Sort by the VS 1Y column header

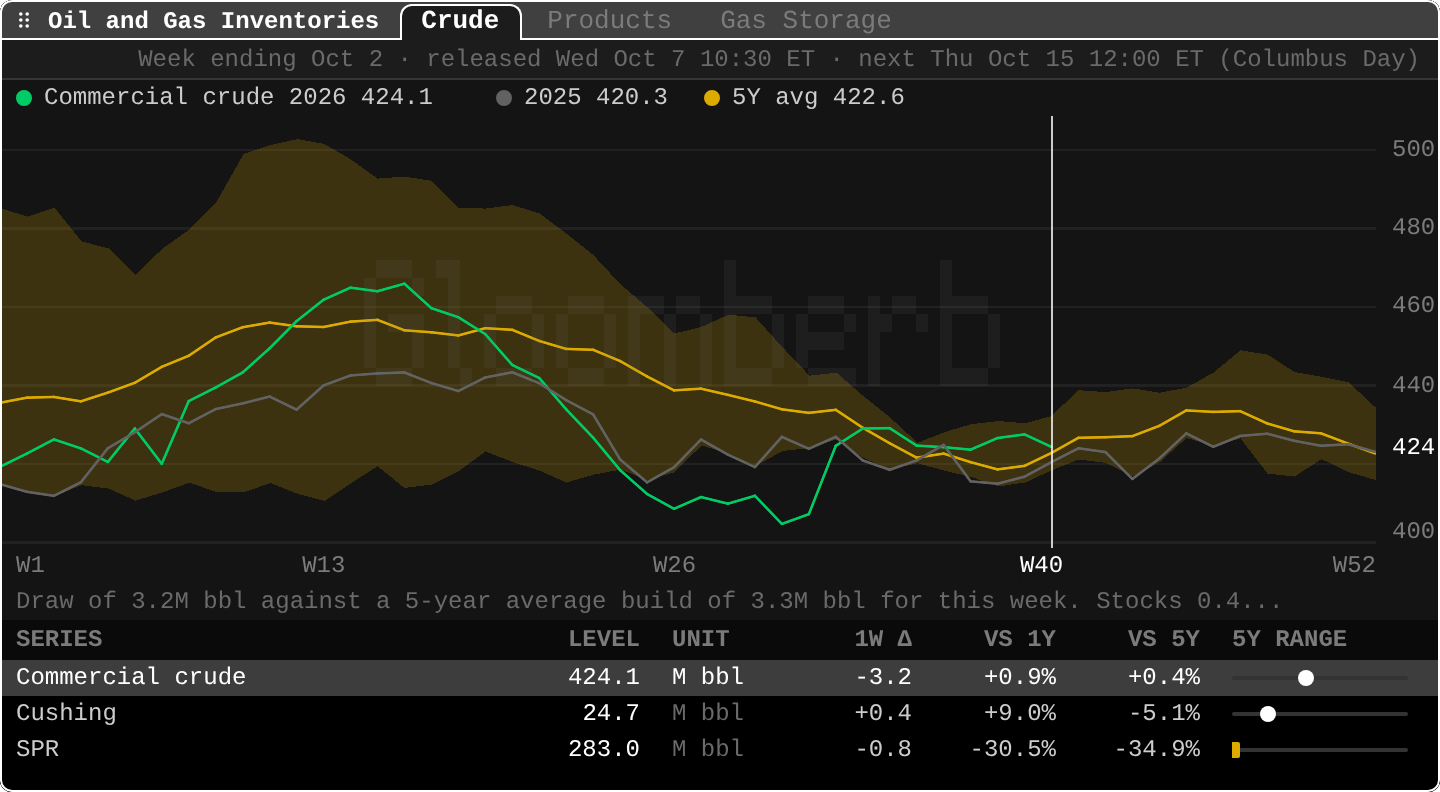pos(1020,640)
